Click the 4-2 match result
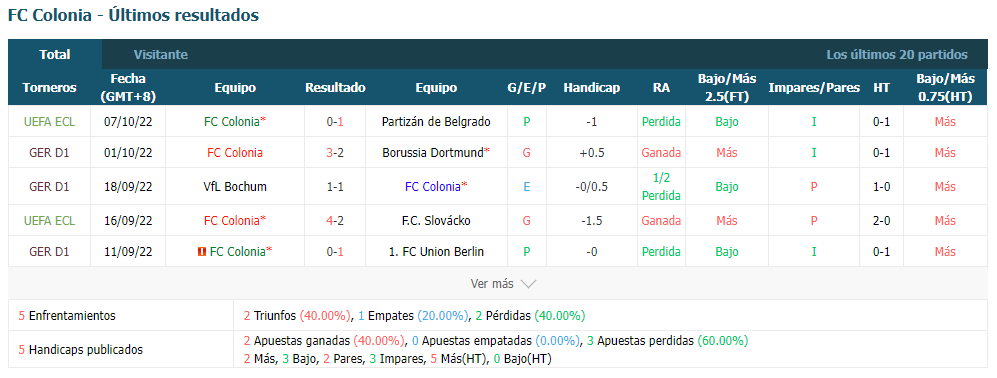Screen dimensions: 997x378 click(335, 221)
